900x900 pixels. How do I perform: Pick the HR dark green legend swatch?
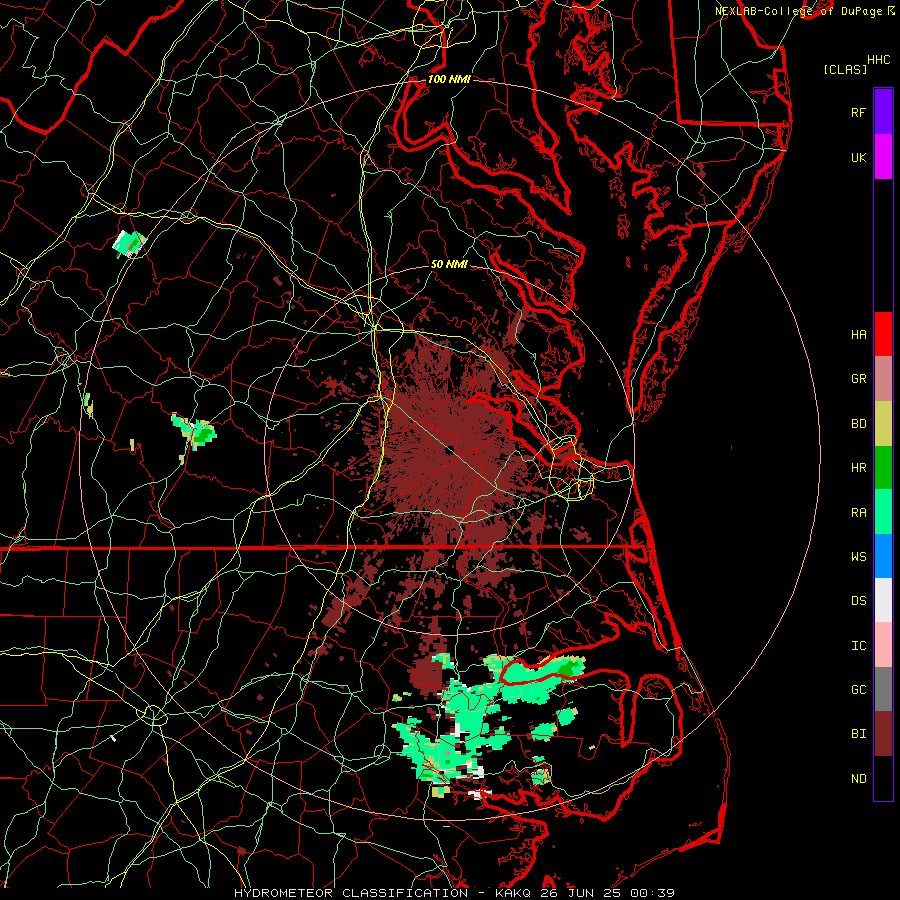tap(883, 468)
